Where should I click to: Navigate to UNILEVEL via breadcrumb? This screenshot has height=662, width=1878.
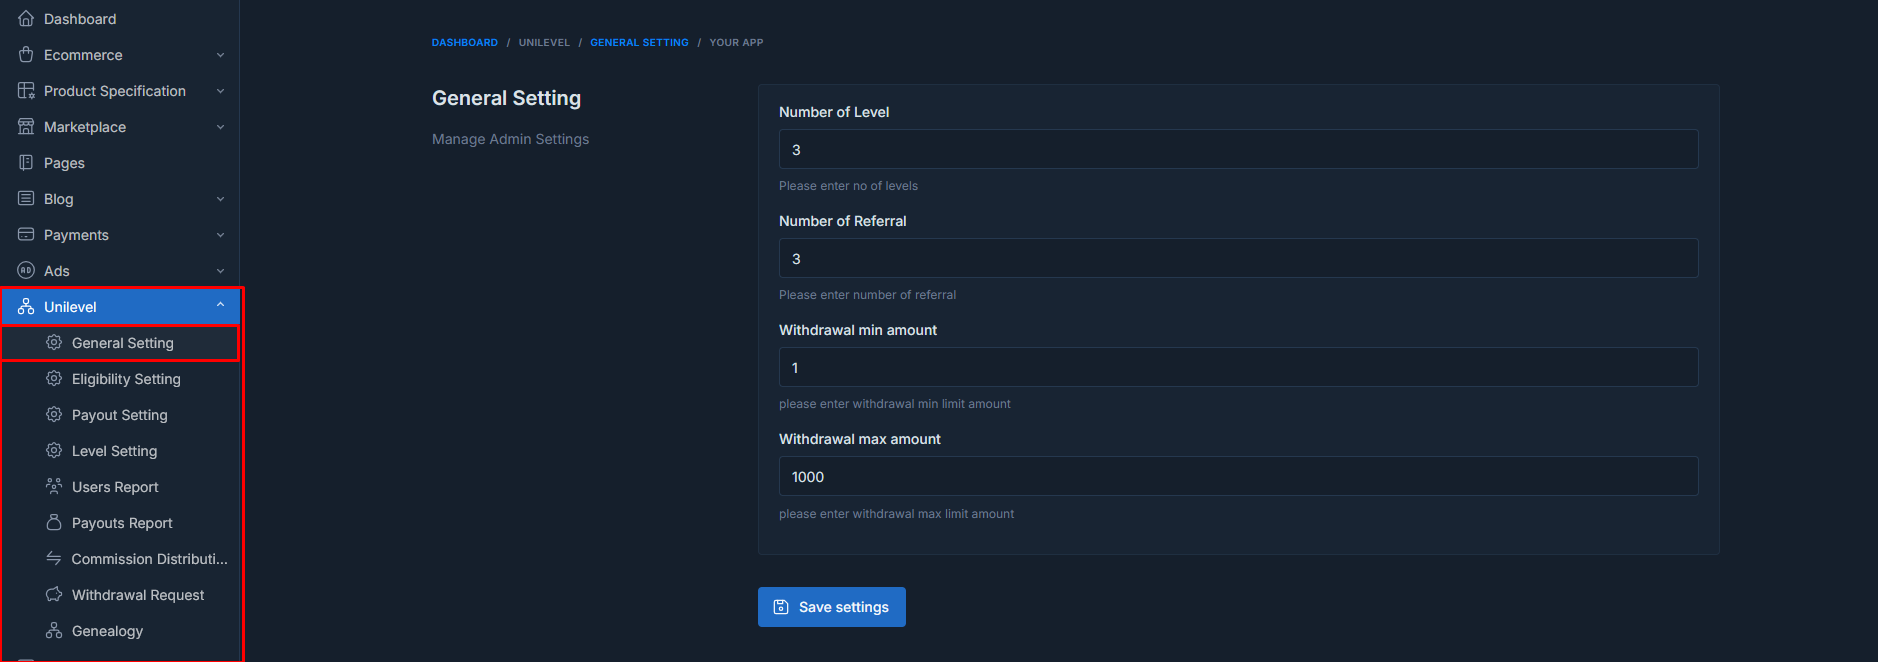click(x=544, y=42)
